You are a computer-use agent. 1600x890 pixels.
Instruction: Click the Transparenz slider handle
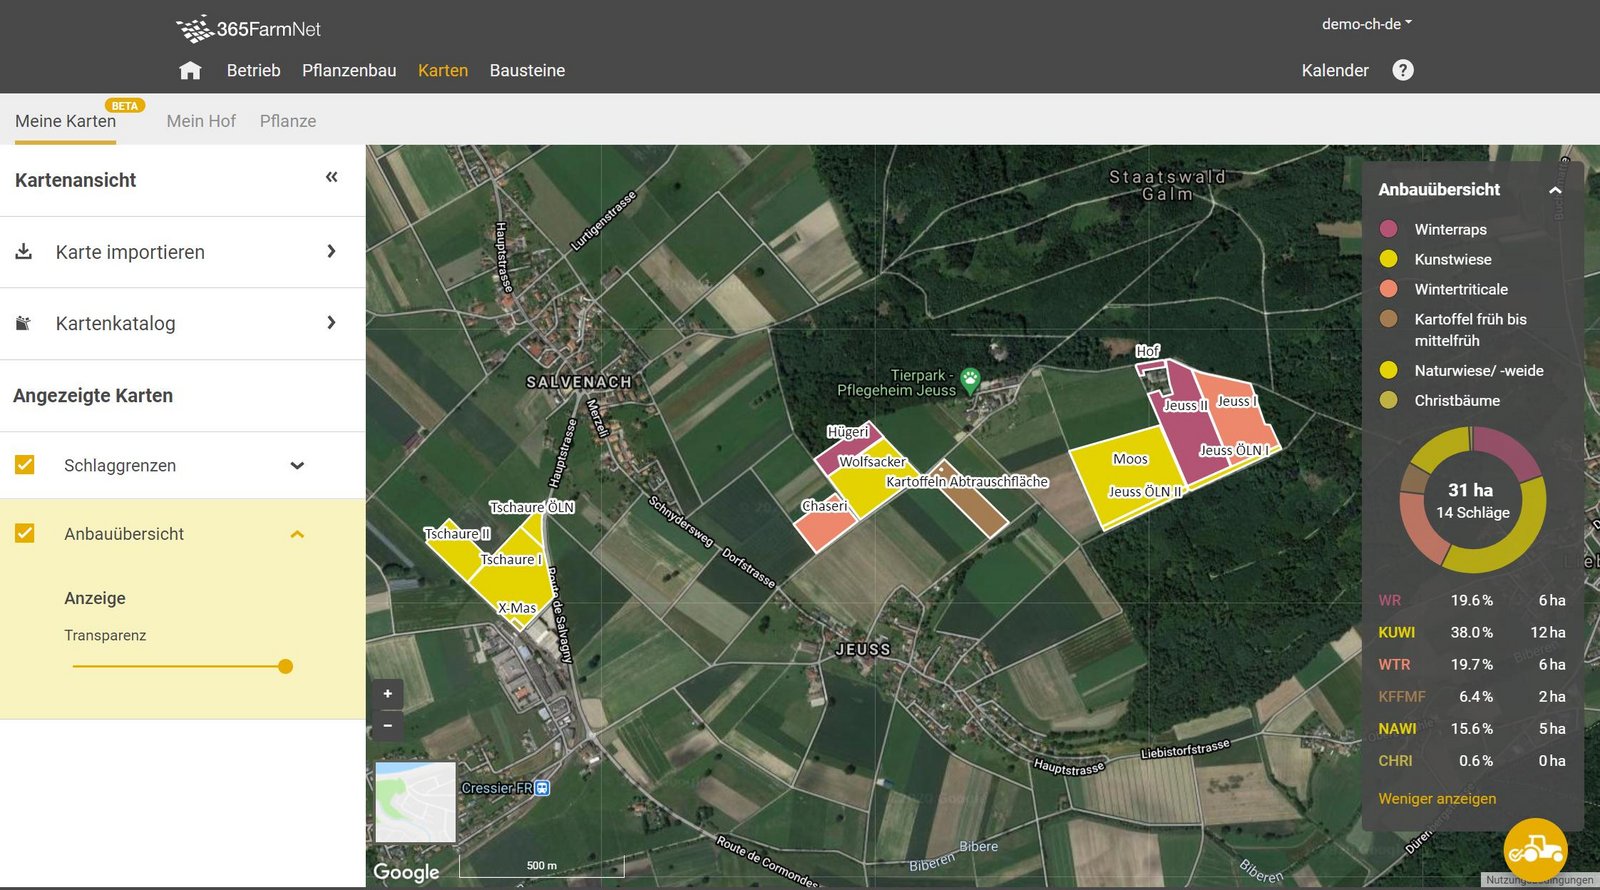[x=285, y=666]
